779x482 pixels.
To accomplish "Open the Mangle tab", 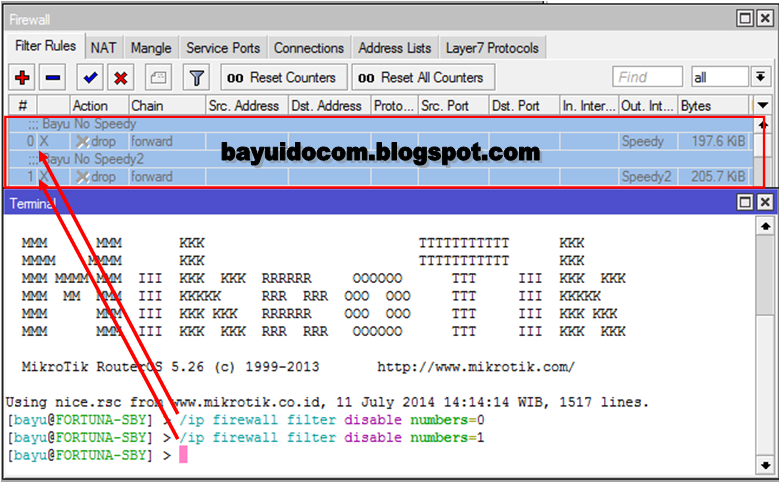I will [x=151, y=48].
